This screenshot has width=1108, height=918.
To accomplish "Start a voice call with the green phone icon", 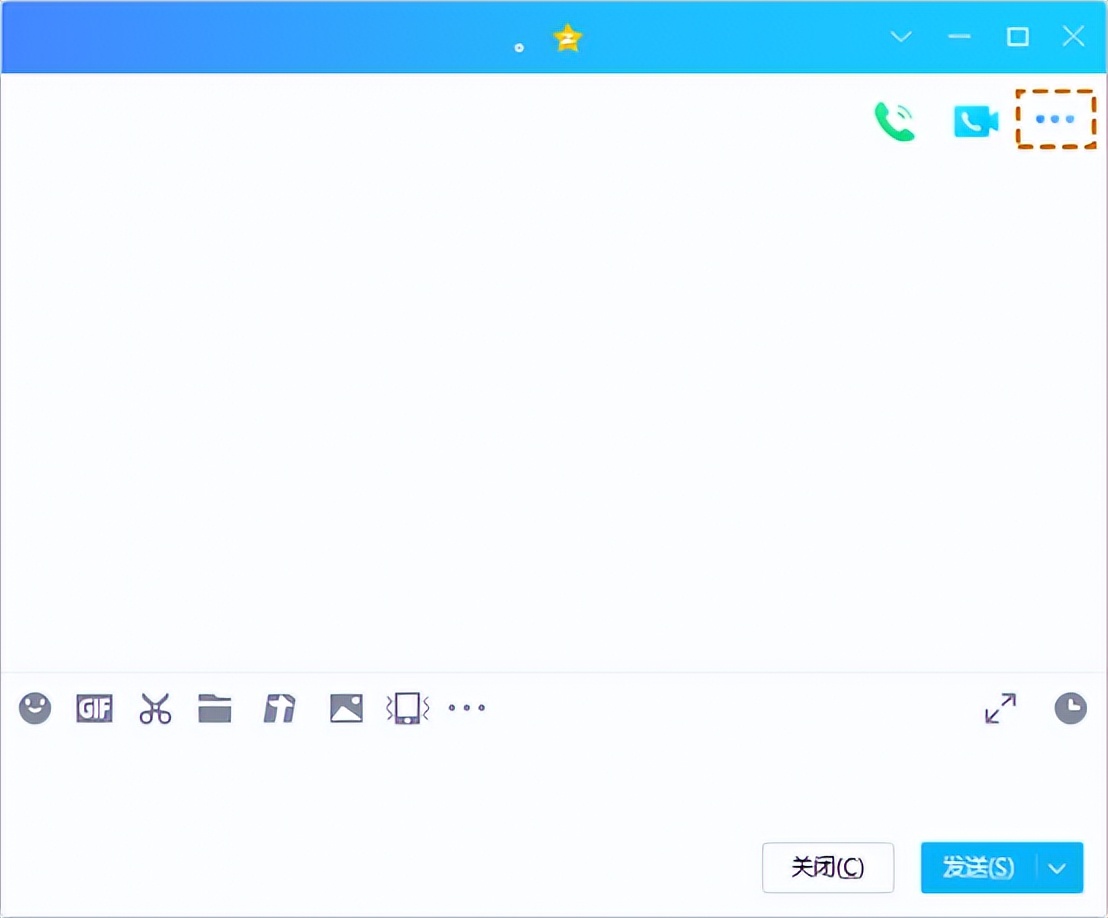I will [895, 122].
